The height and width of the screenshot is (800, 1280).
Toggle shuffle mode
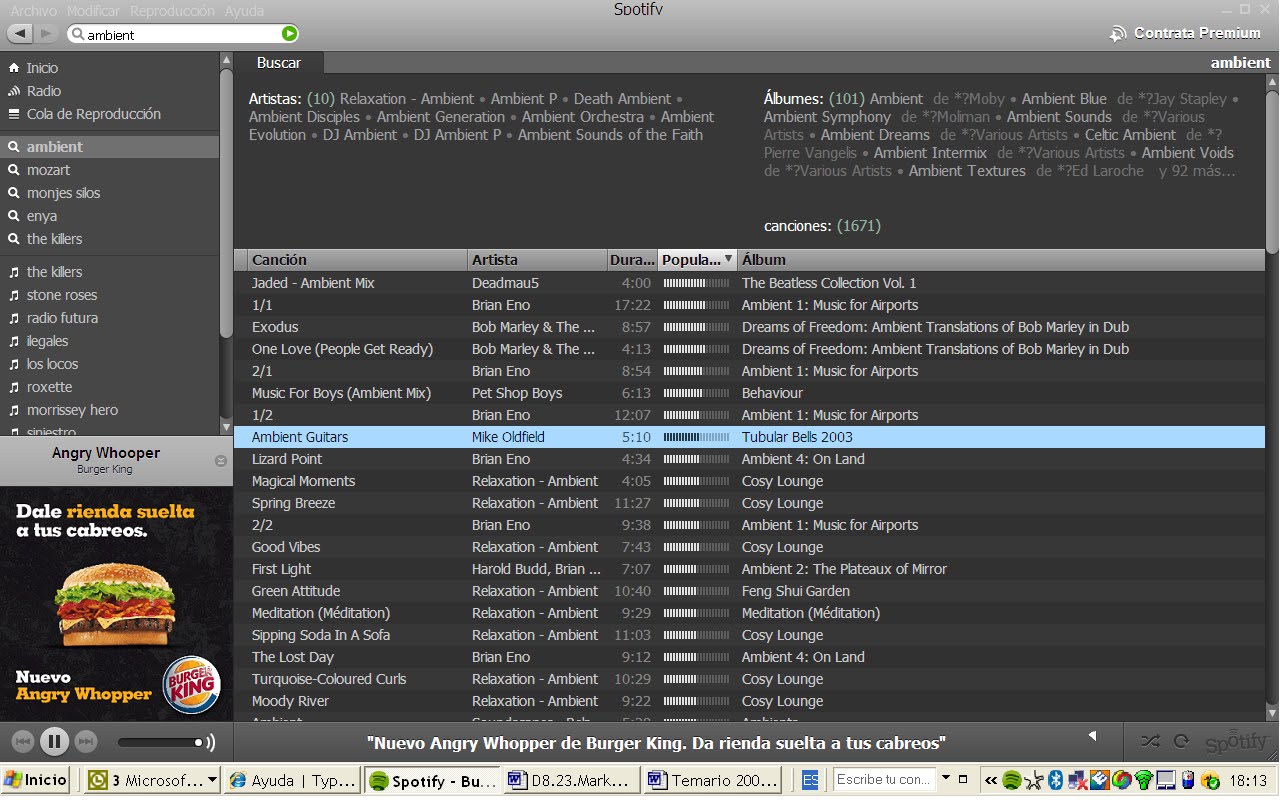click(1150, 742)
